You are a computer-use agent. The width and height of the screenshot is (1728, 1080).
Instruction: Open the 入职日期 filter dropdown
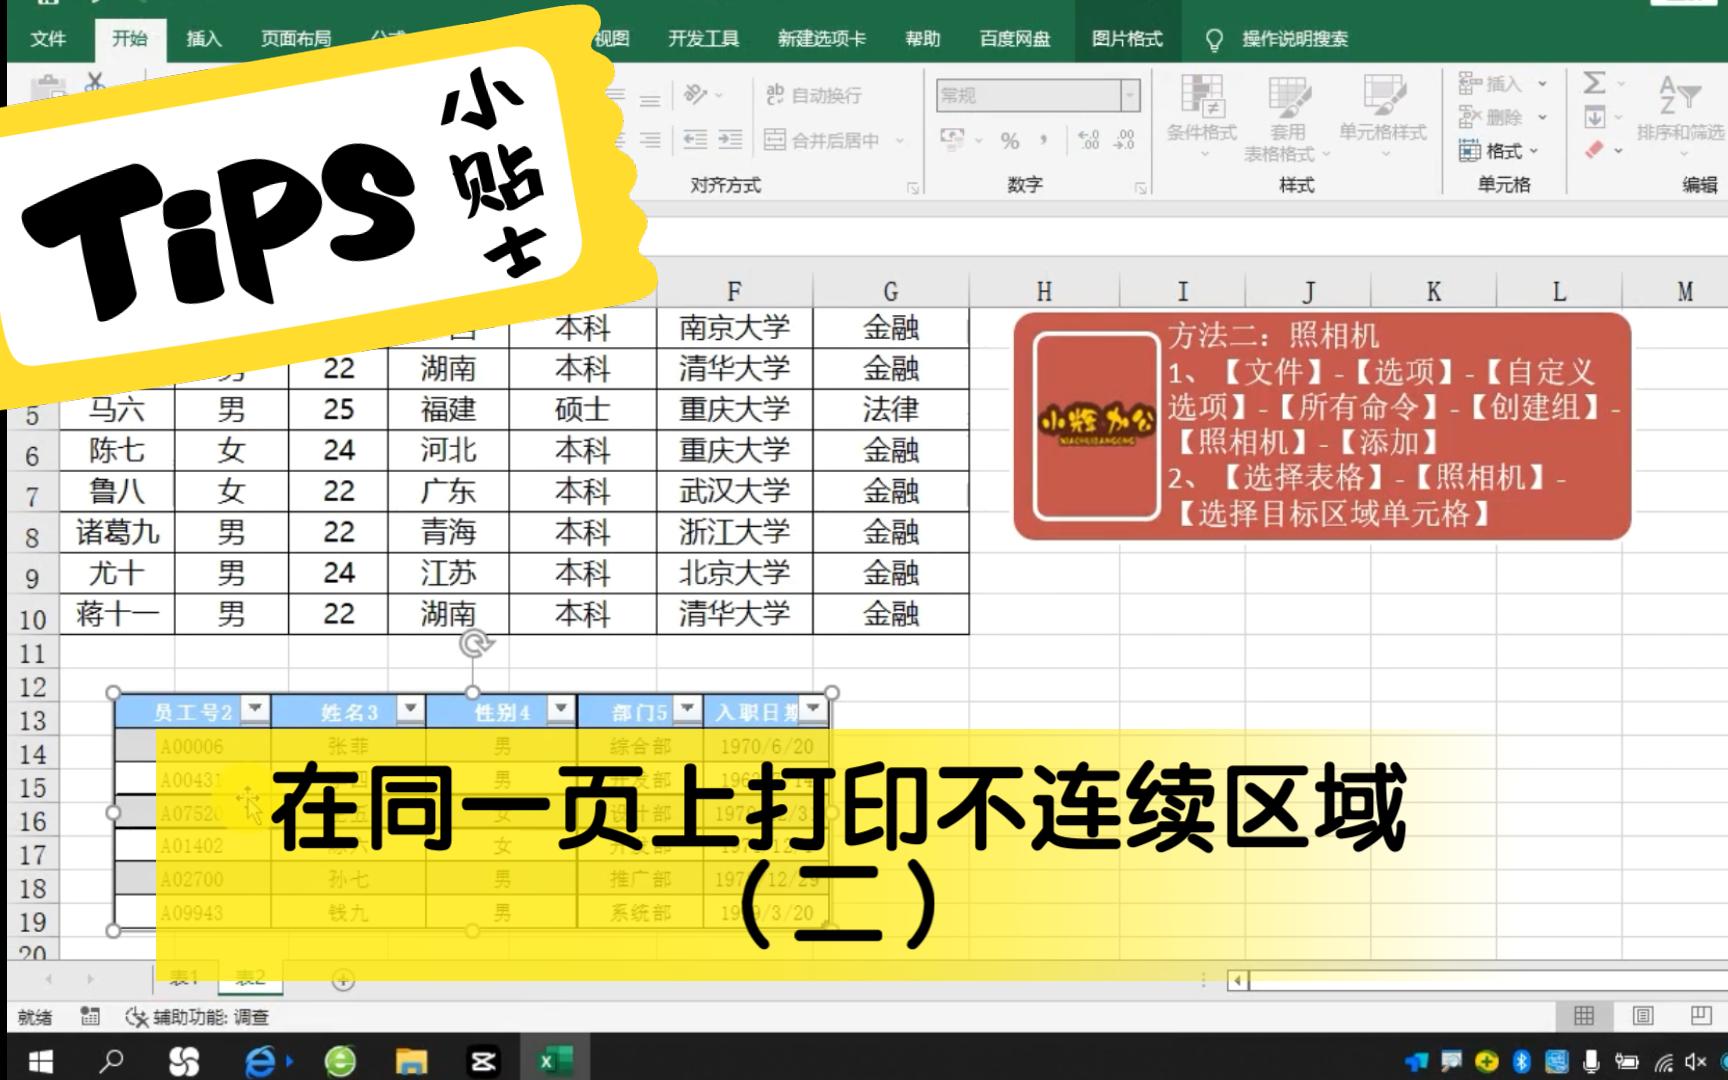pos(814,709)
